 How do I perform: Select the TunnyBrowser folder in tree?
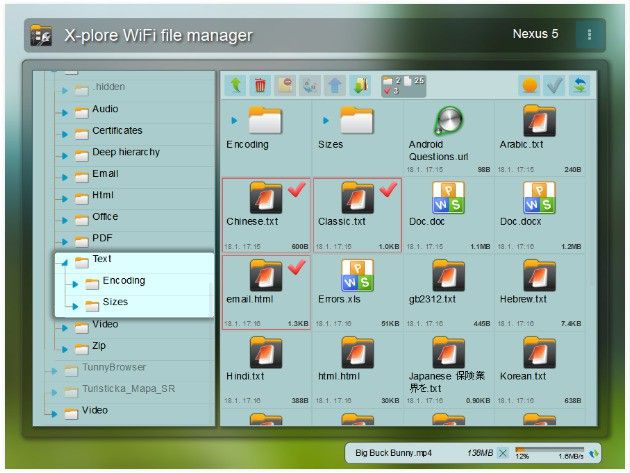[x=114, y=367]
